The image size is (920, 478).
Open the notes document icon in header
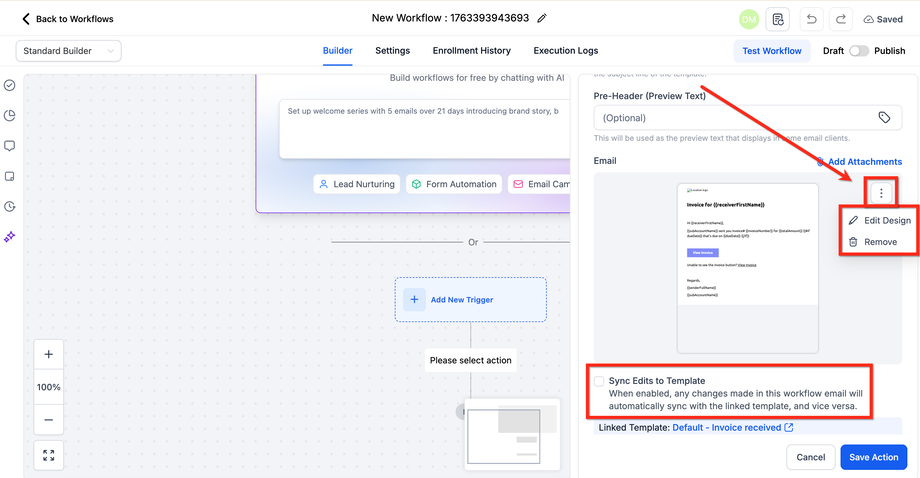[776, 19]
